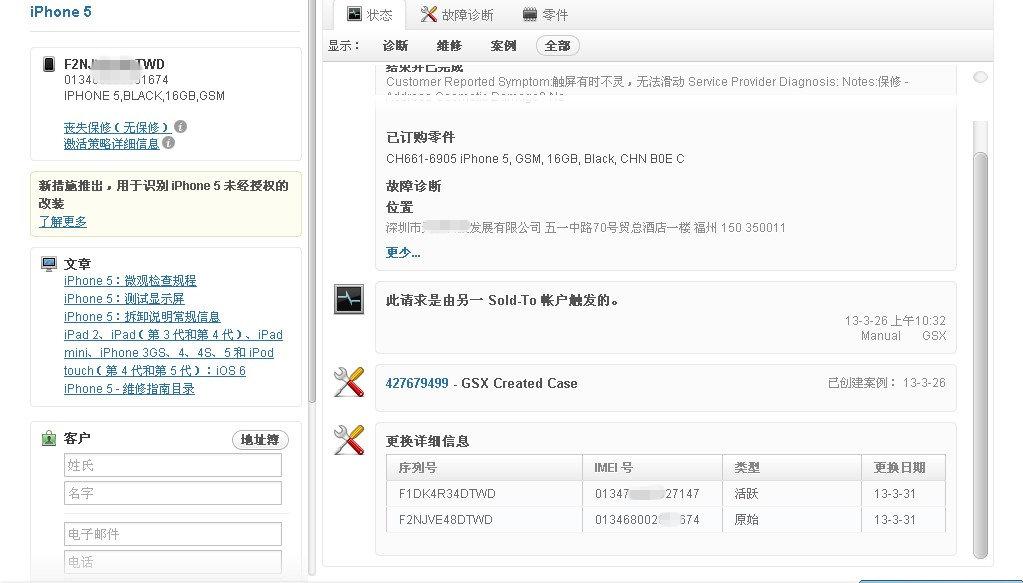Click the 状态 tab monitor icon
This screenshot has height=583, width=1023.
pos(354,14)
